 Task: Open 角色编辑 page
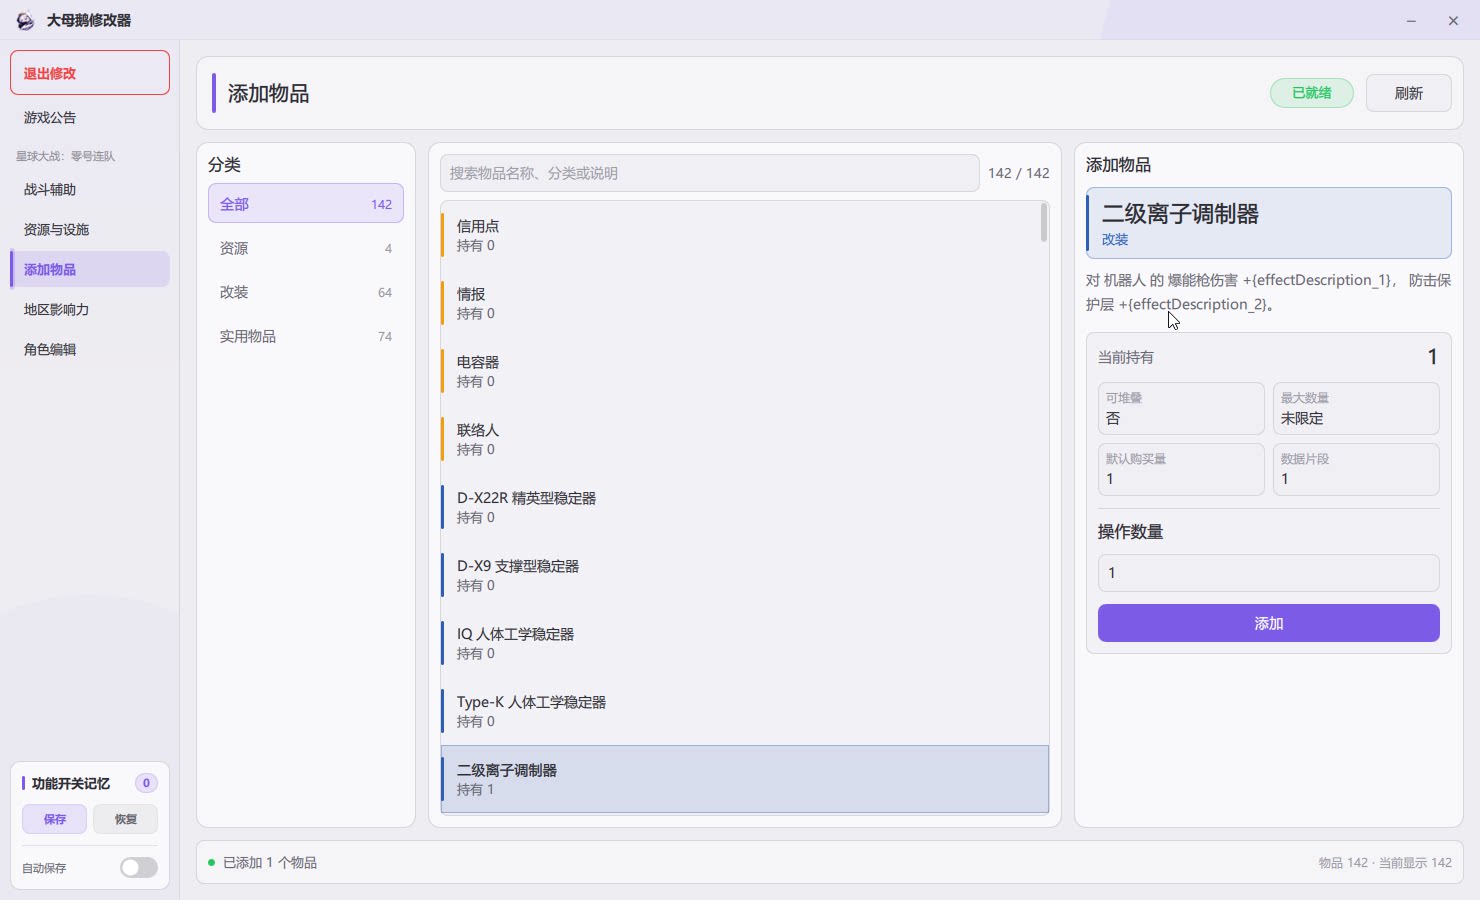pos(90,349)
